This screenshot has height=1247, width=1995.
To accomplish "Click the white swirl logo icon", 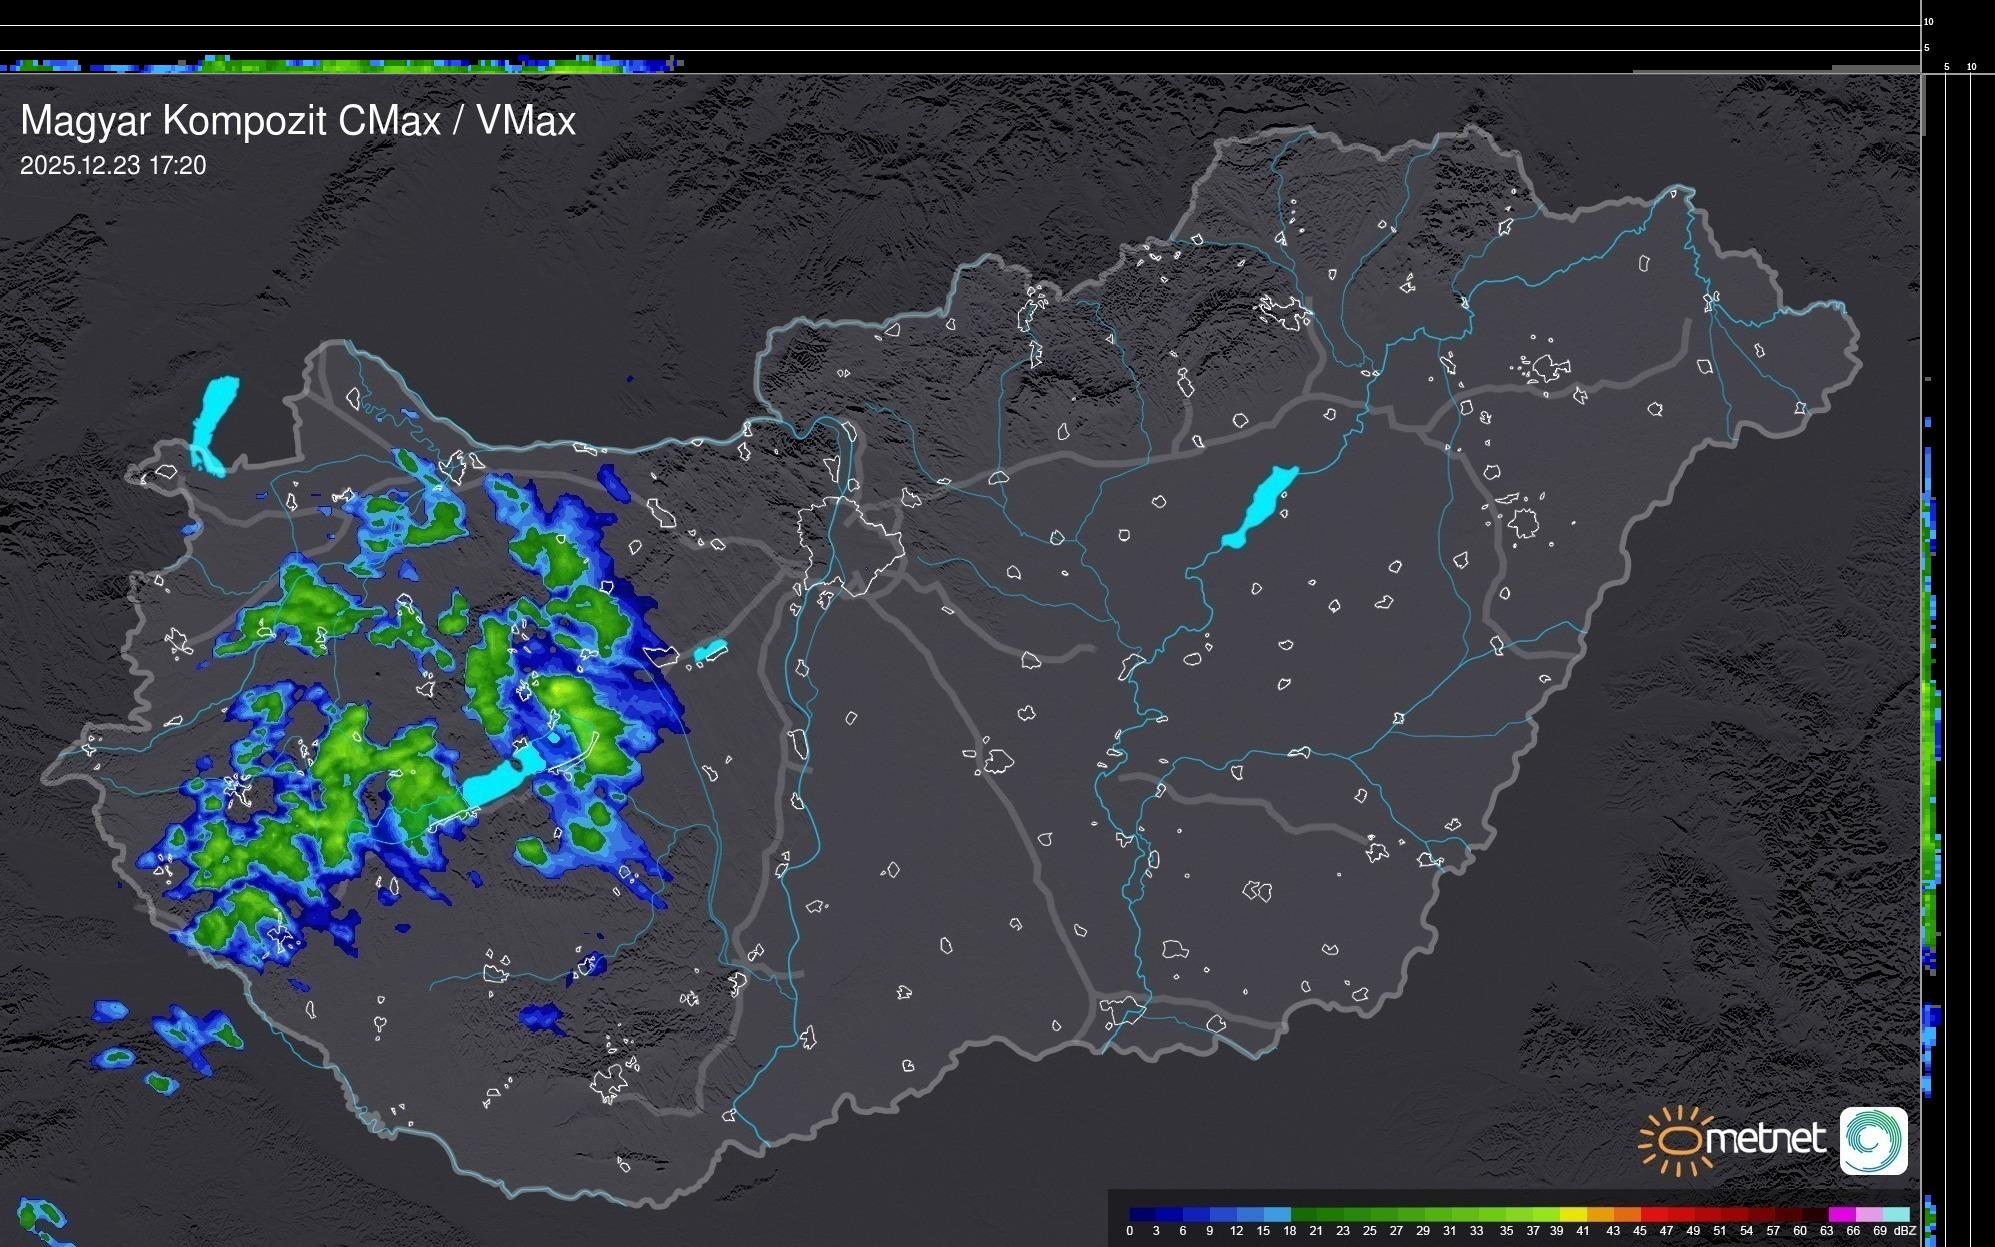I will (1873, 1141).
